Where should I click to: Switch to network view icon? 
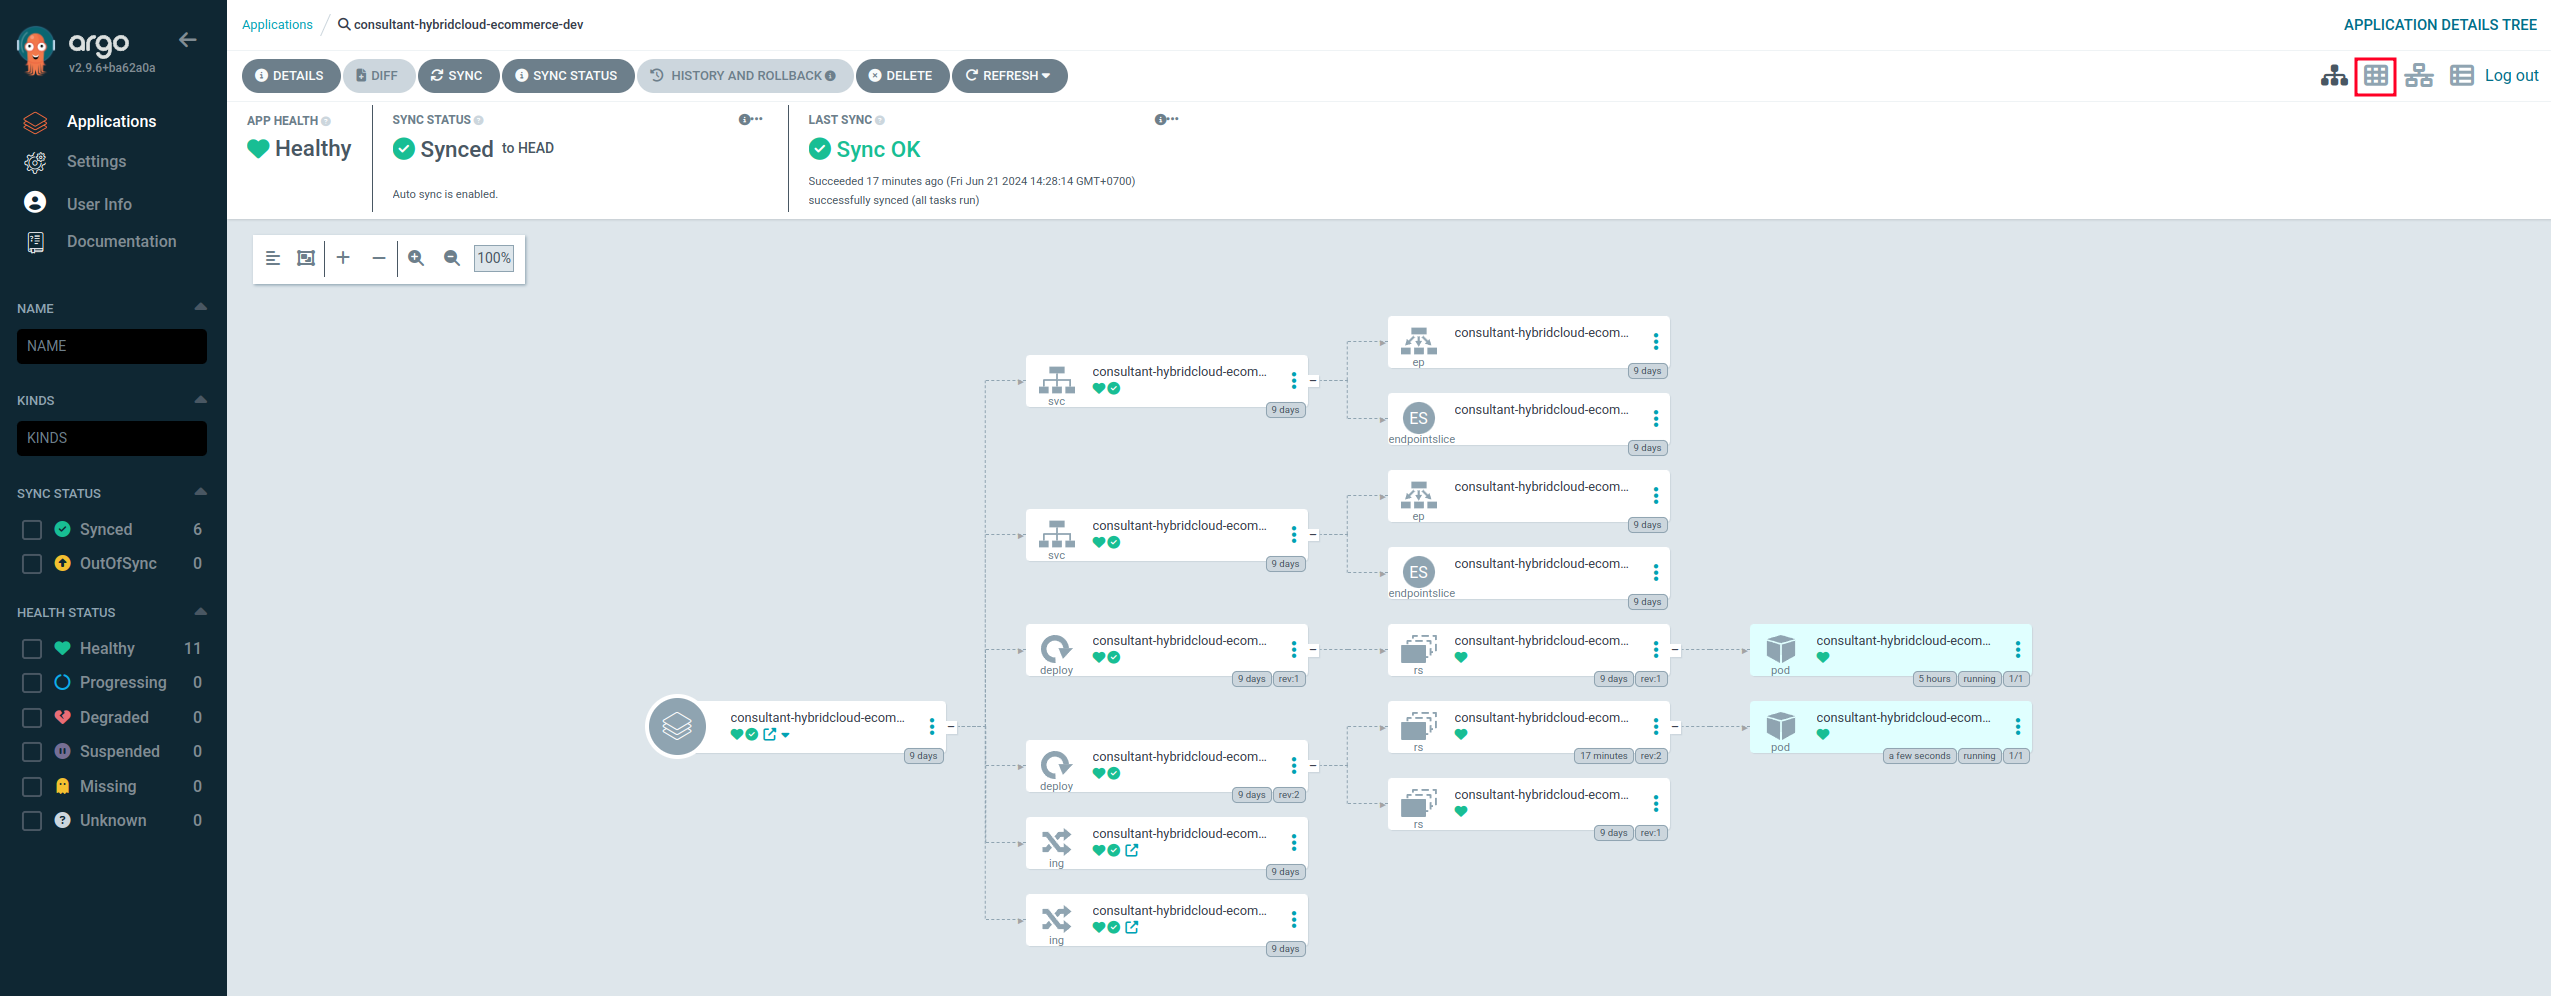pyautogui.click(x=2419, y=76)
